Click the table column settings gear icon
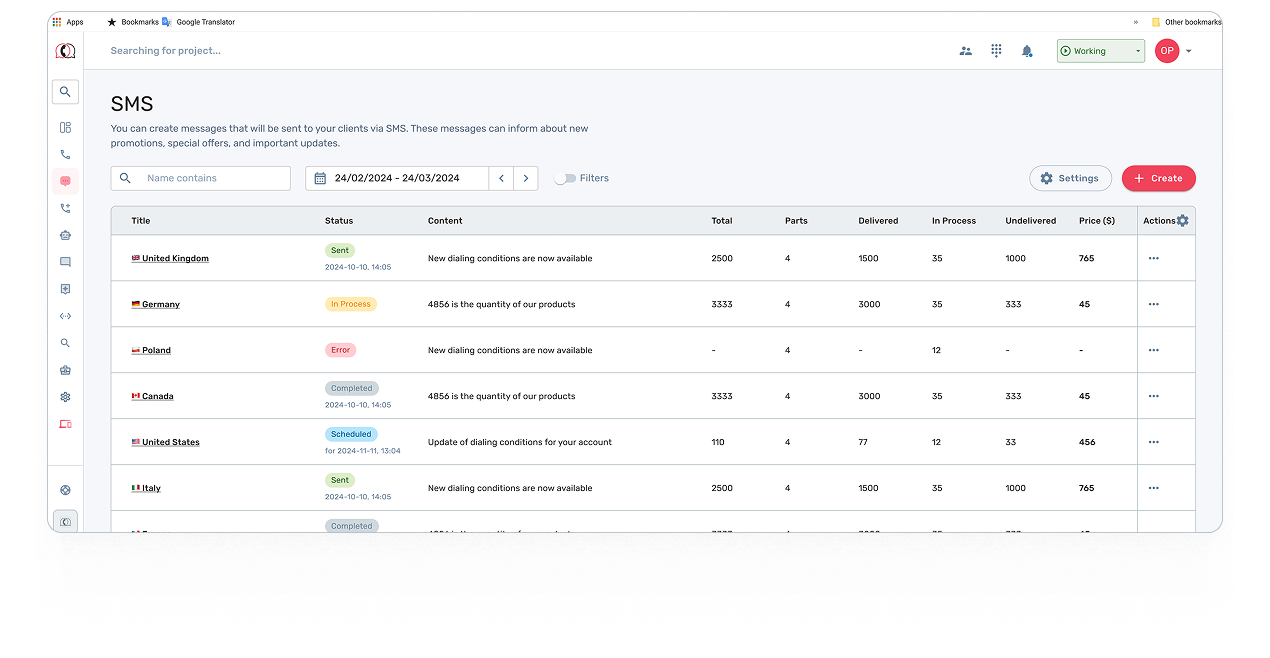1270x658 pixels. [x=1183, y=221]
